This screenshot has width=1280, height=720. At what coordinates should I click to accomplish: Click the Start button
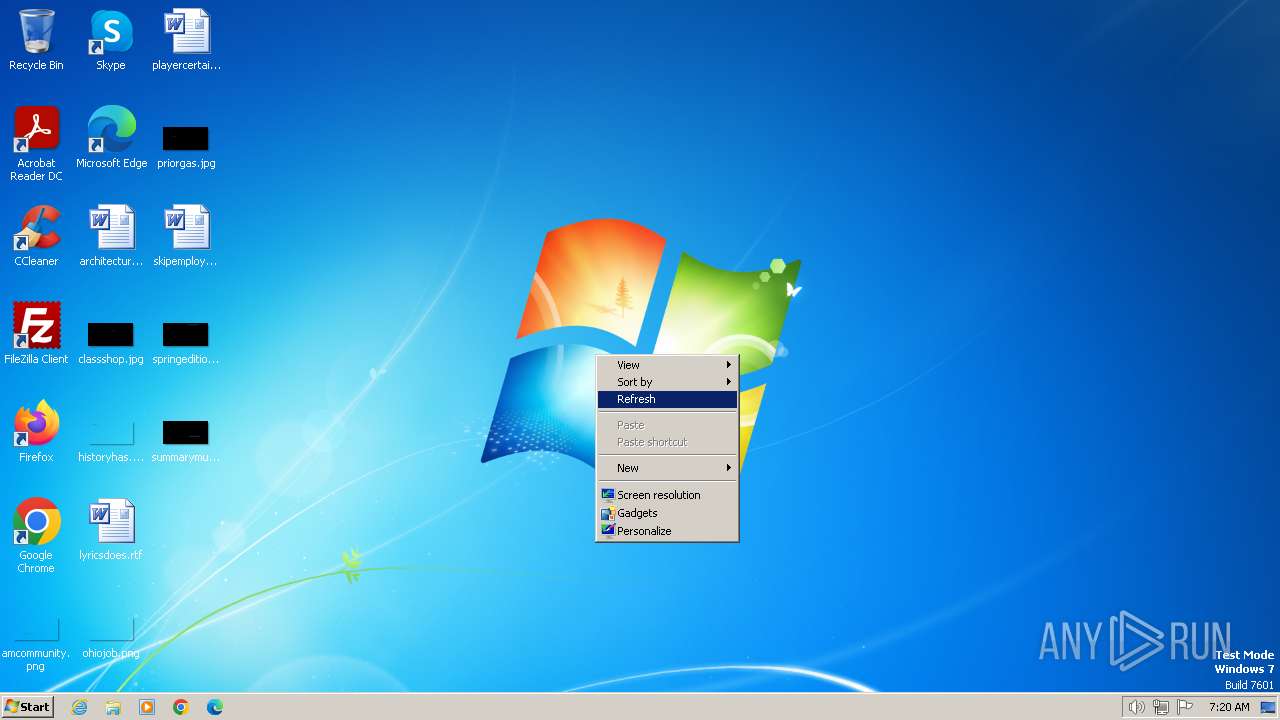27,707
